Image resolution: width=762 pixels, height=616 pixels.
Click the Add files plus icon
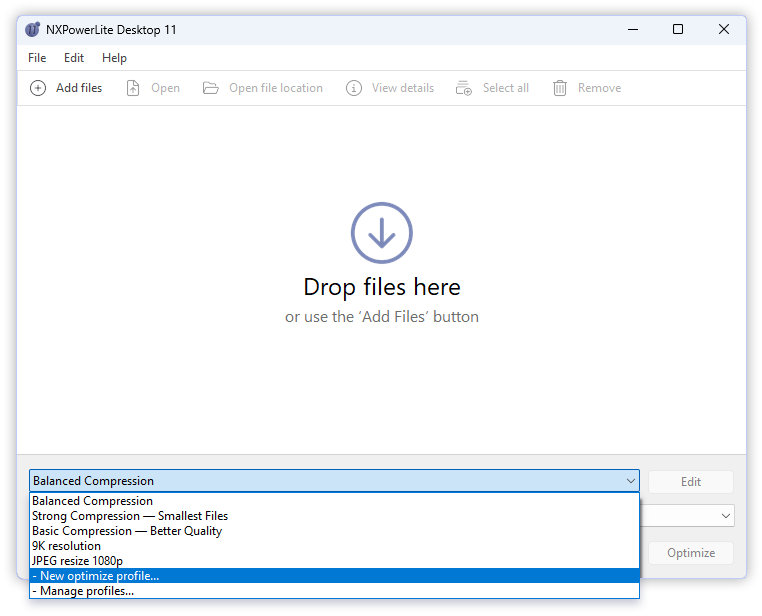coord(38,88)
